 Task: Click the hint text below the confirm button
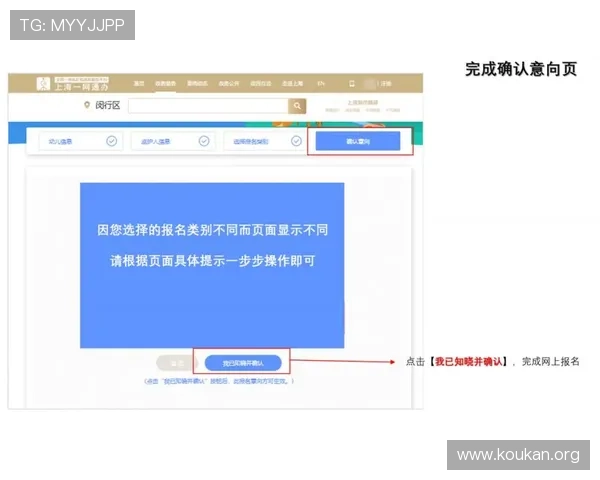pyautogui.click(x=219, y=381)
